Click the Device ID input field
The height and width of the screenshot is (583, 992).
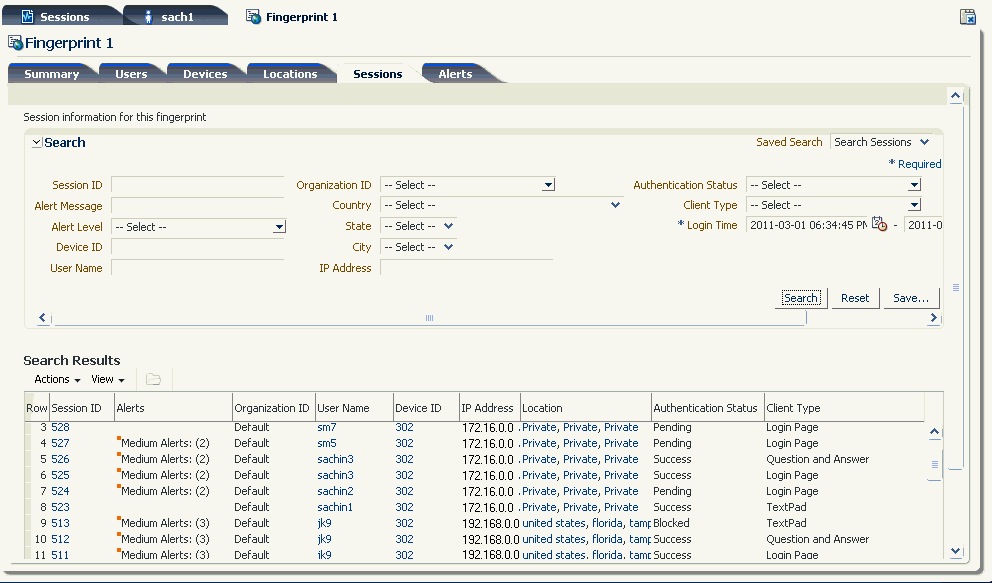(x=197, y=247)
